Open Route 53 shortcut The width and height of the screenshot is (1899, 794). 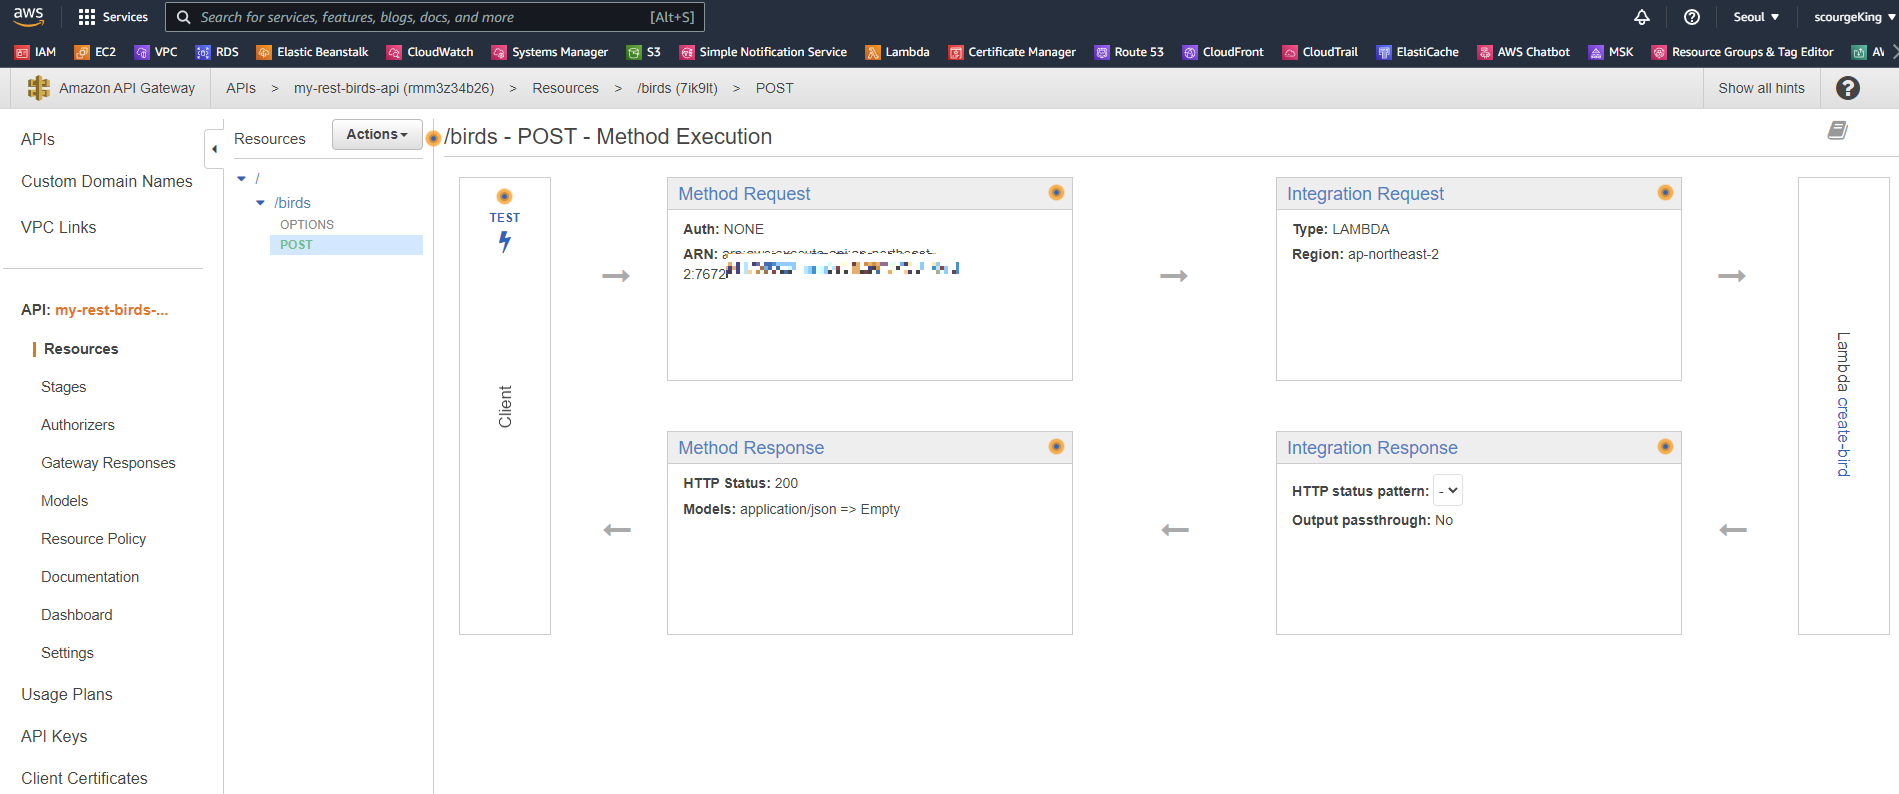(x=1129, y=52)
